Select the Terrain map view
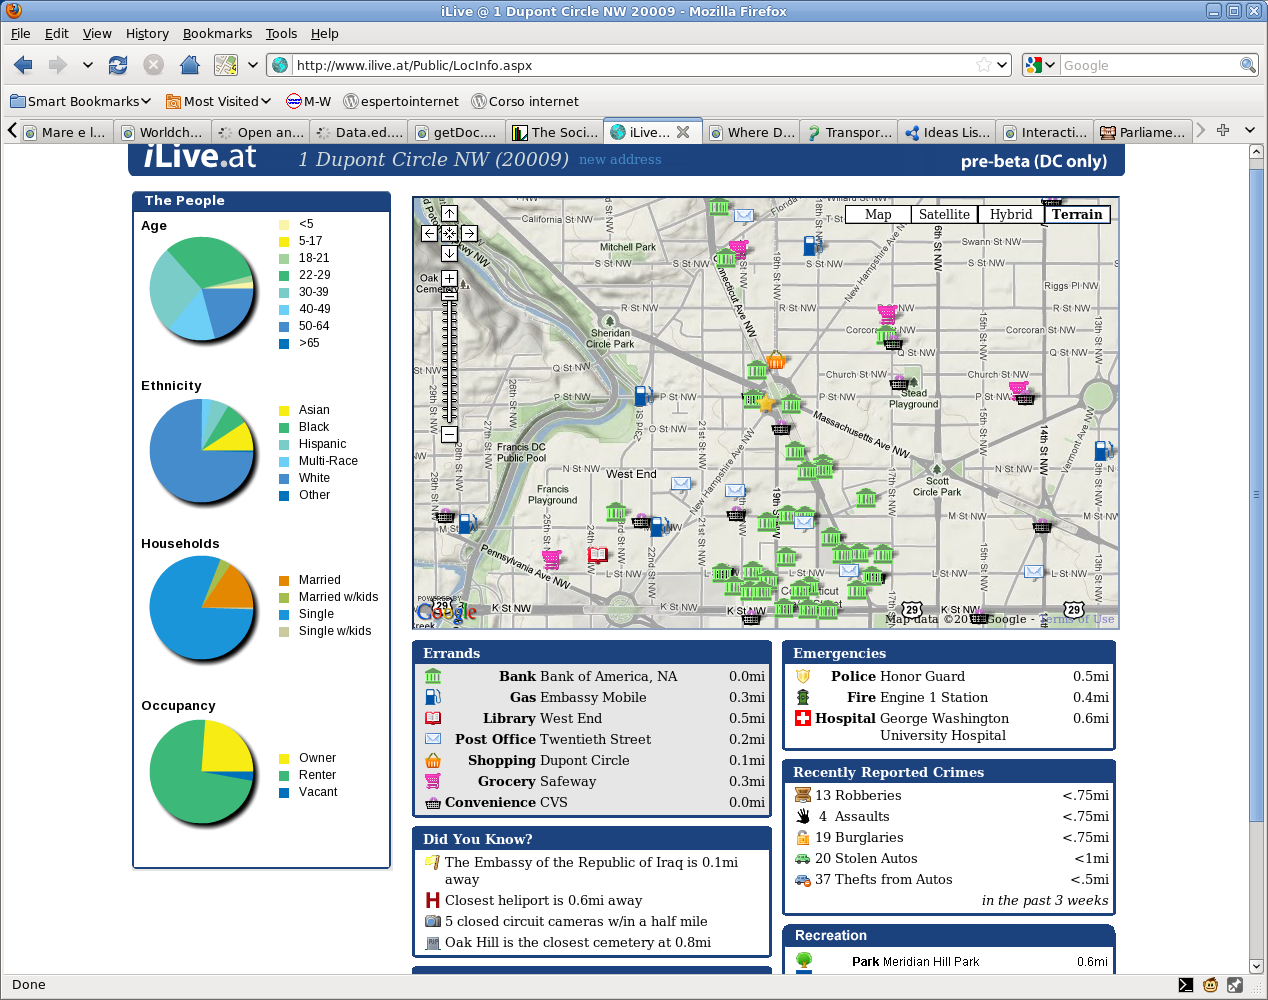The image size is (1268, 1000). [x=1077, y=214]
